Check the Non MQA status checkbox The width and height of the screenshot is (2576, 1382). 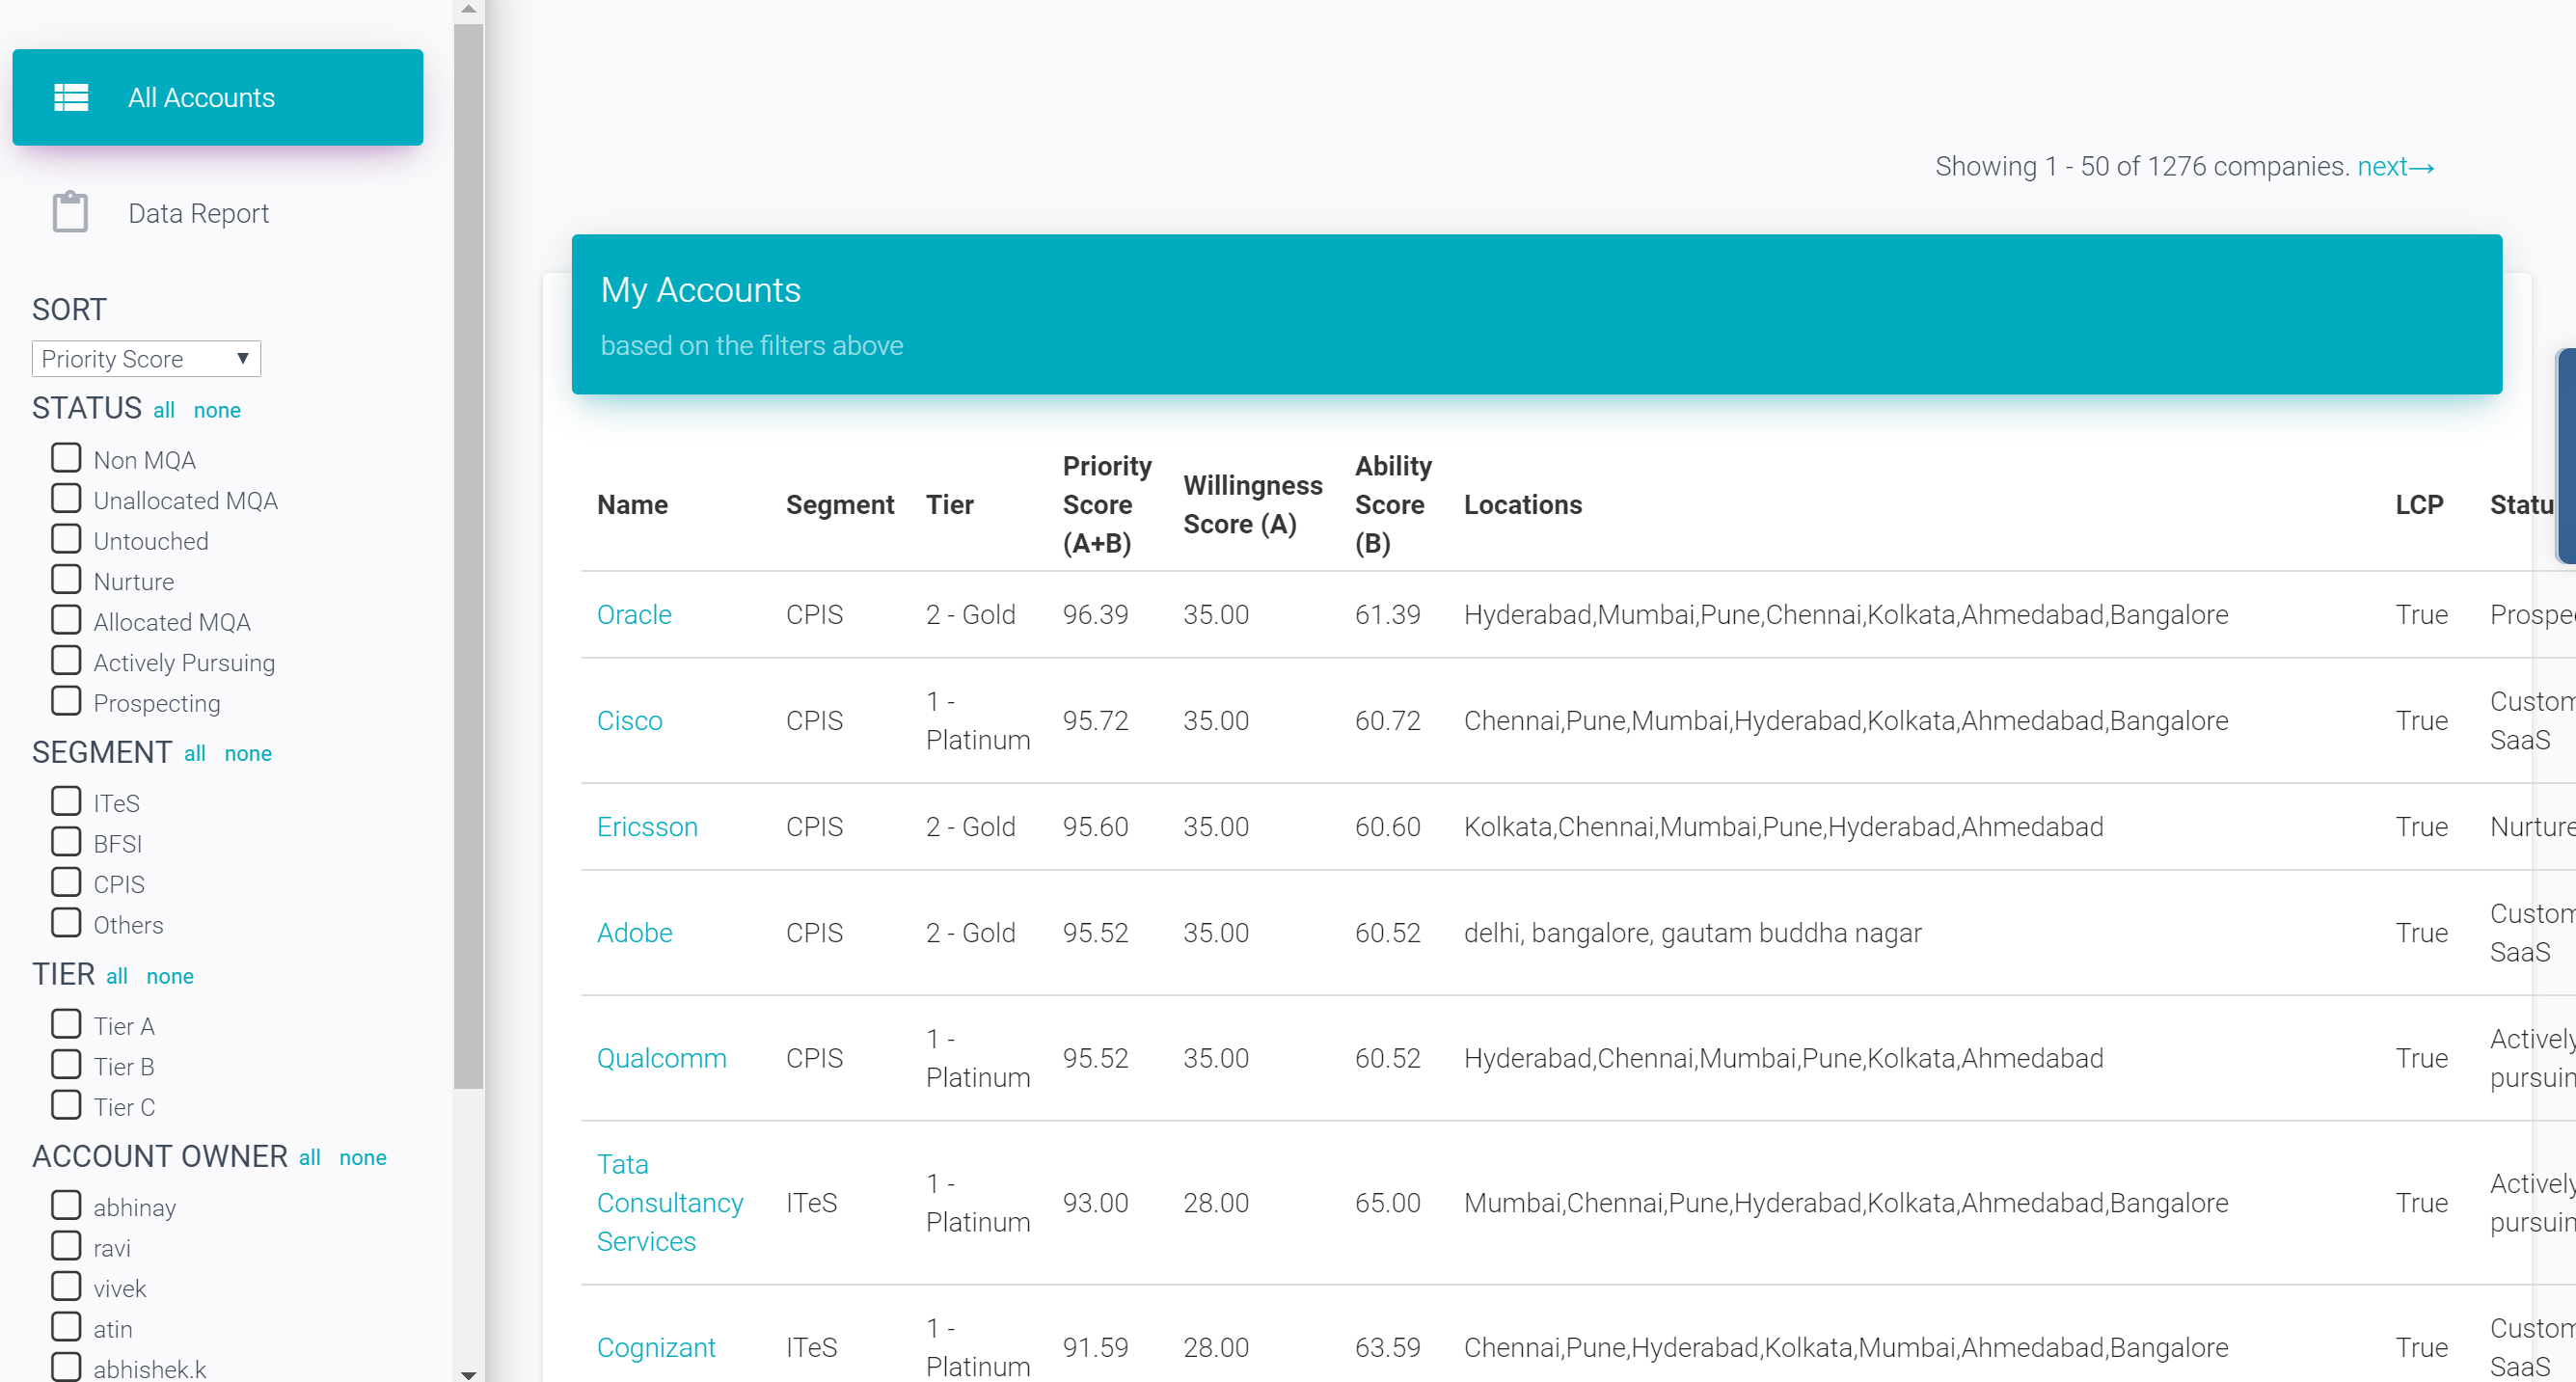click(66, 458)
